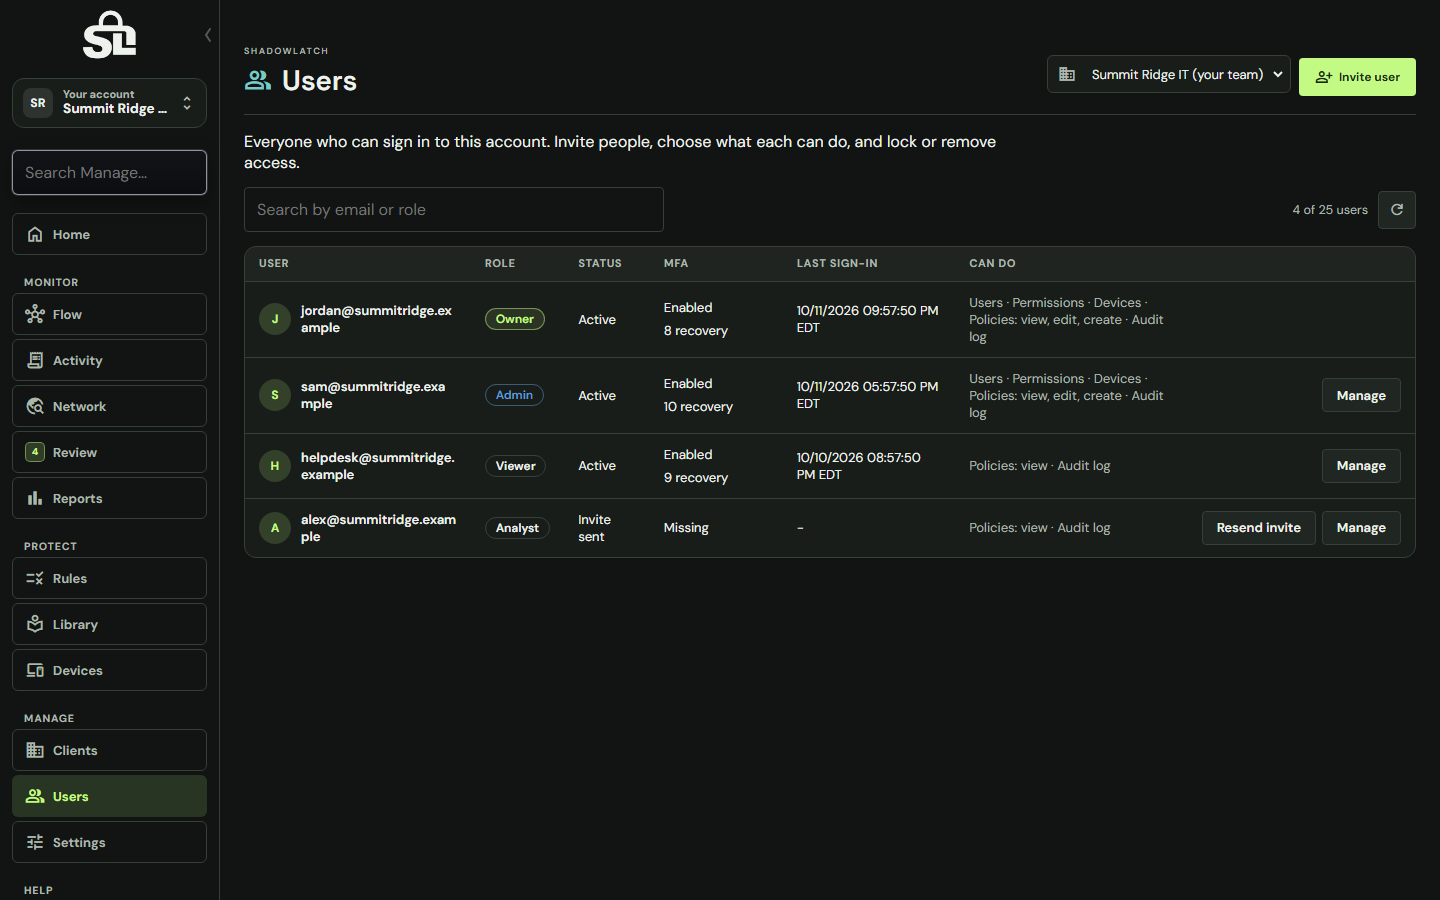Click the Network icon in sidebar
Image resolution: width=1440 pixels, height=900 pixels.
35,406
